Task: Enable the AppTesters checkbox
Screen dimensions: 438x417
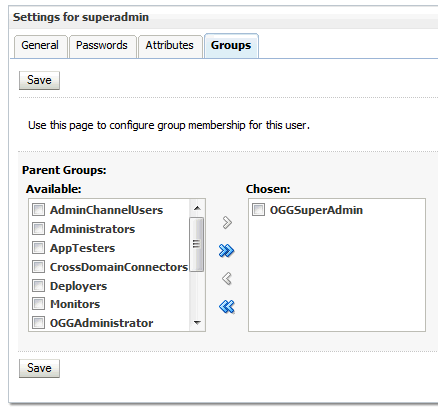Action: point(38,248)
